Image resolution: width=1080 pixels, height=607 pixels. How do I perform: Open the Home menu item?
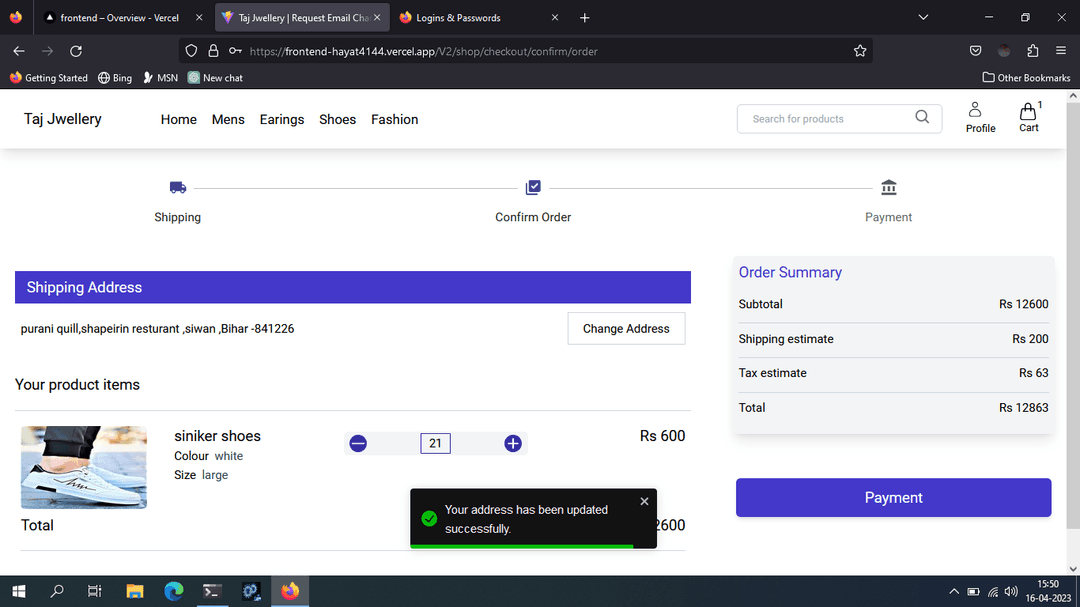click(178, 119)
